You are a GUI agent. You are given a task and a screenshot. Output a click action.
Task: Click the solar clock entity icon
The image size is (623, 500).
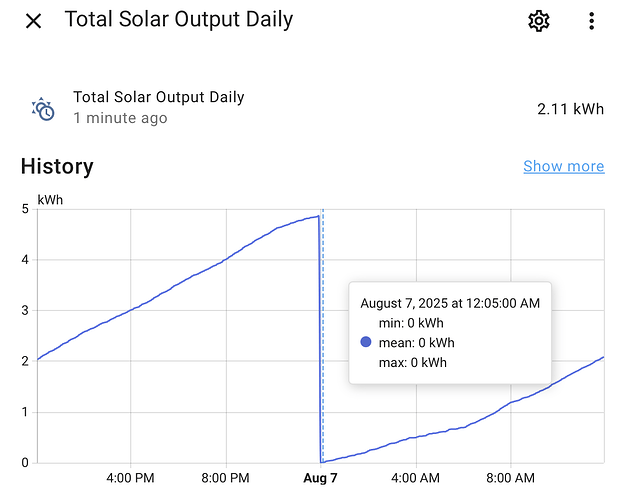pos(43,109)
